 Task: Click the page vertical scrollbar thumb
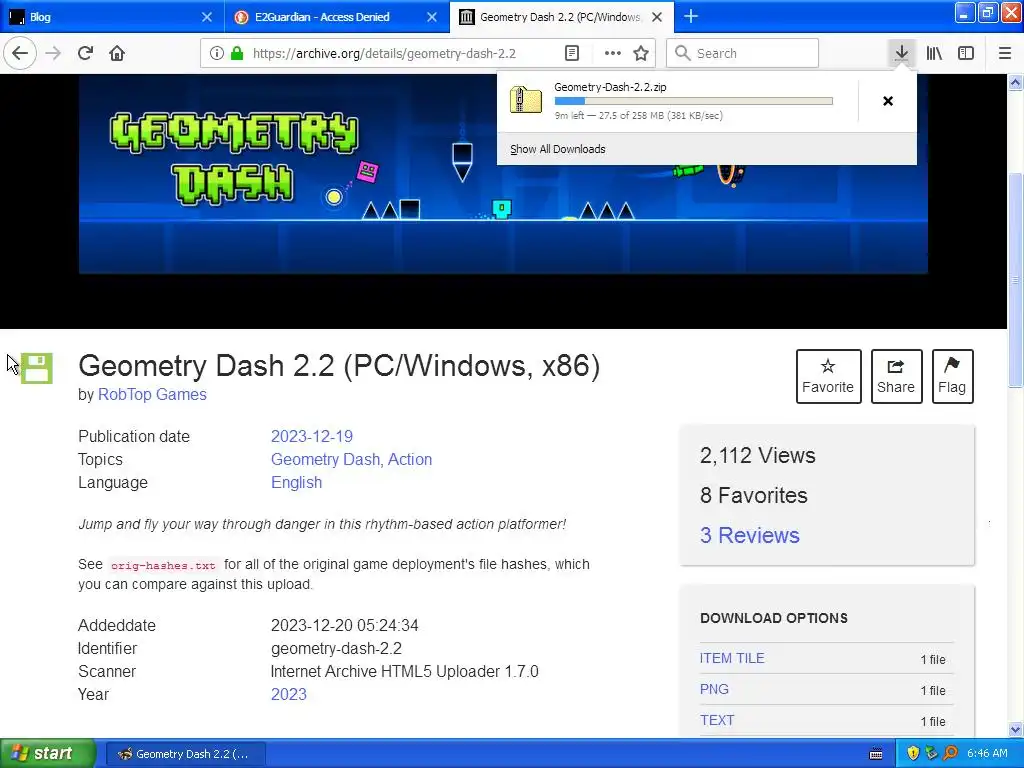click(x=1015, y=280)
